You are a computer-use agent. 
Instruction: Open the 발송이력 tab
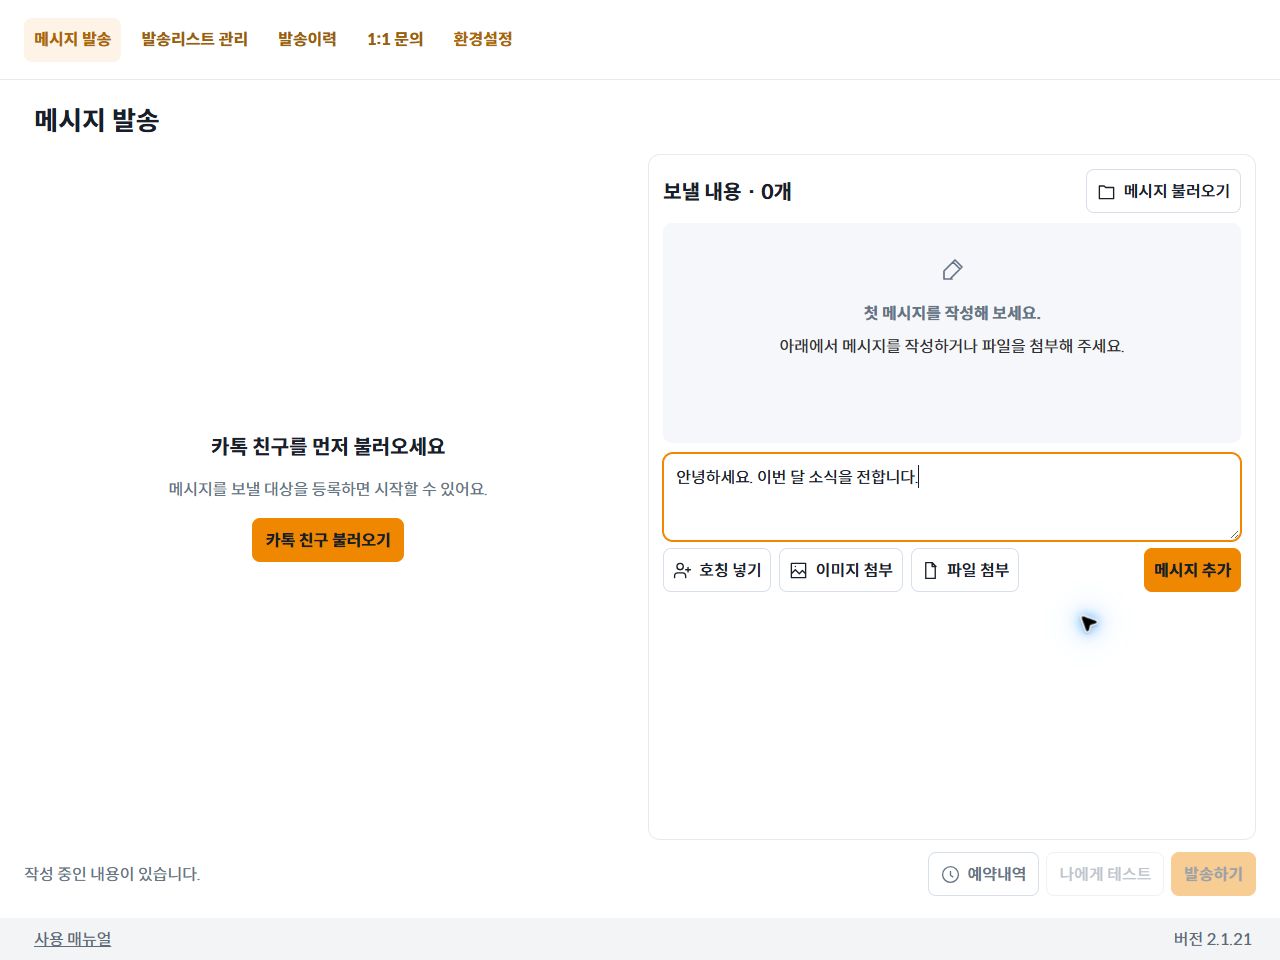(x=307, y=40)
